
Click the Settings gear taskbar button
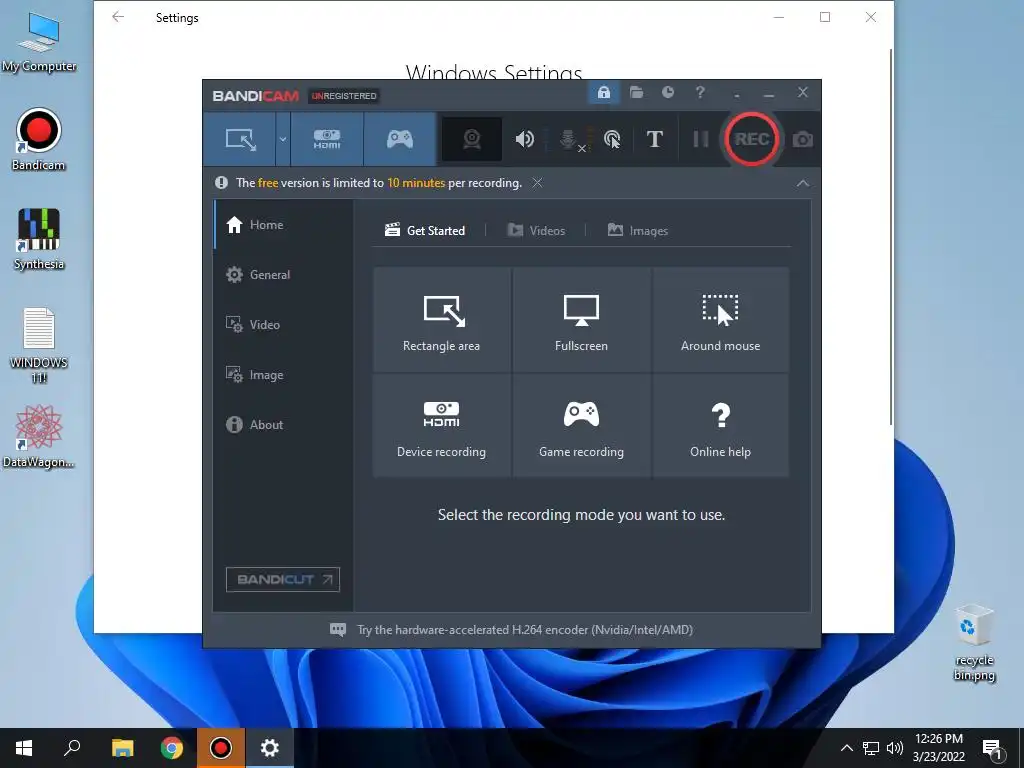click(x=270, y=748)
